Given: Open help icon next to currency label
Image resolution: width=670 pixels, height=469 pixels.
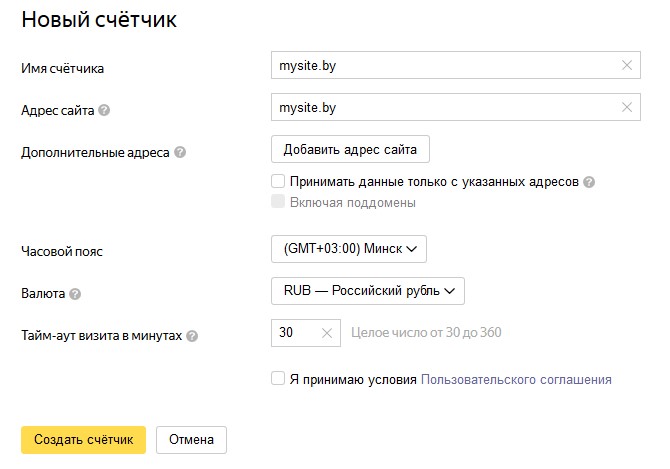Looking at the screenshot, I should pyautogui.click(x=75, y=295).
